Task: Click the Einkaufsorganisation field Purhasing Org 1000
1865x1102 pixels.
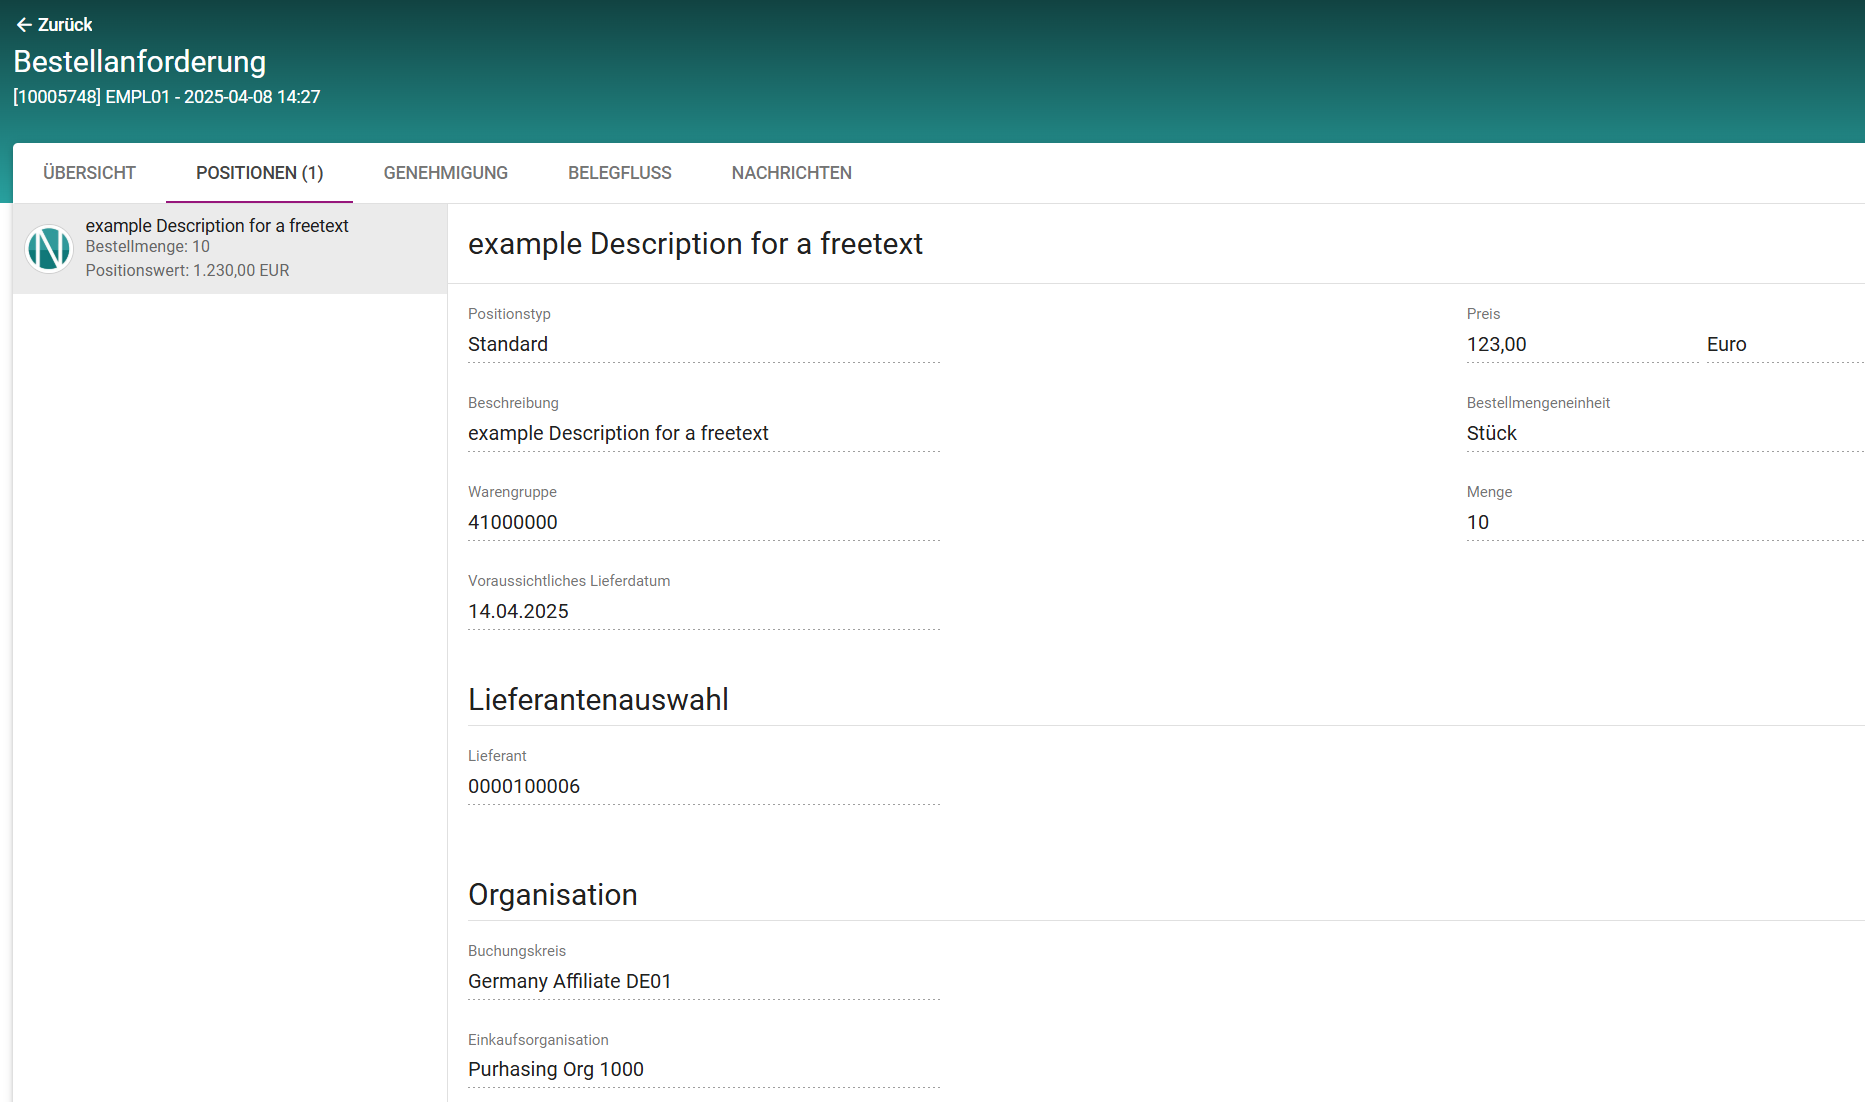Action: (703, 1070)
